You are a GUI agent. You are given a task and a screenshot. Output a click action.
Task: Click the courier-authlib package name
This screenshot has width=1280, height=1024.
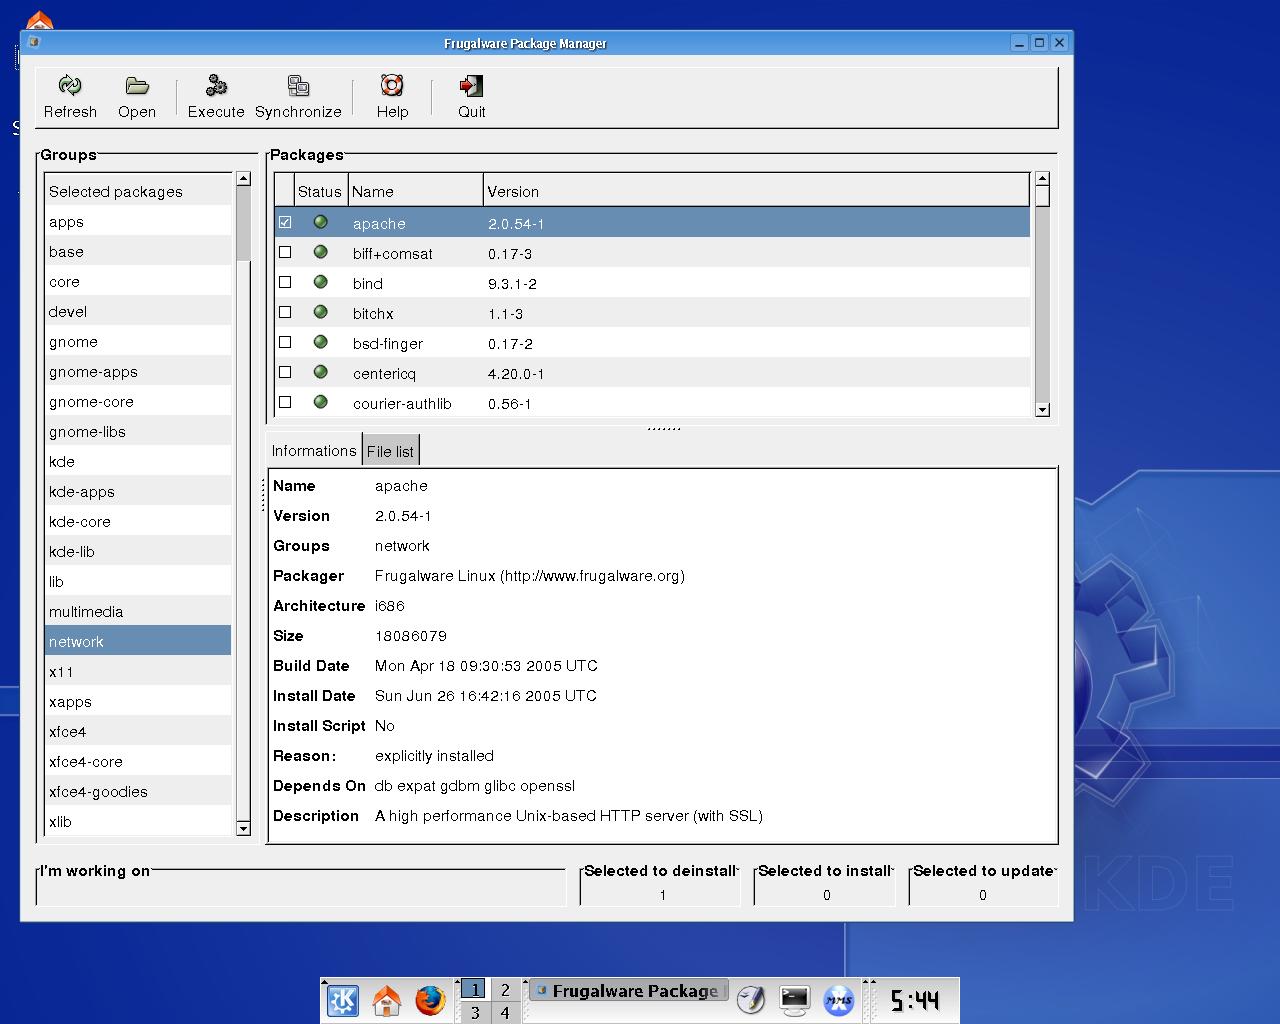pos(402,403)
